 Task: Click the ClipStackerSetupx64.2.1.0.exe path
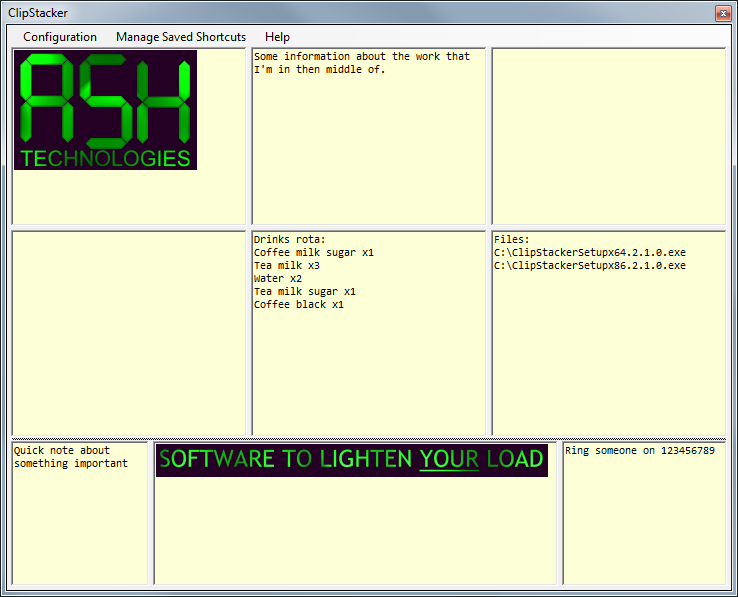click(590, 252)
